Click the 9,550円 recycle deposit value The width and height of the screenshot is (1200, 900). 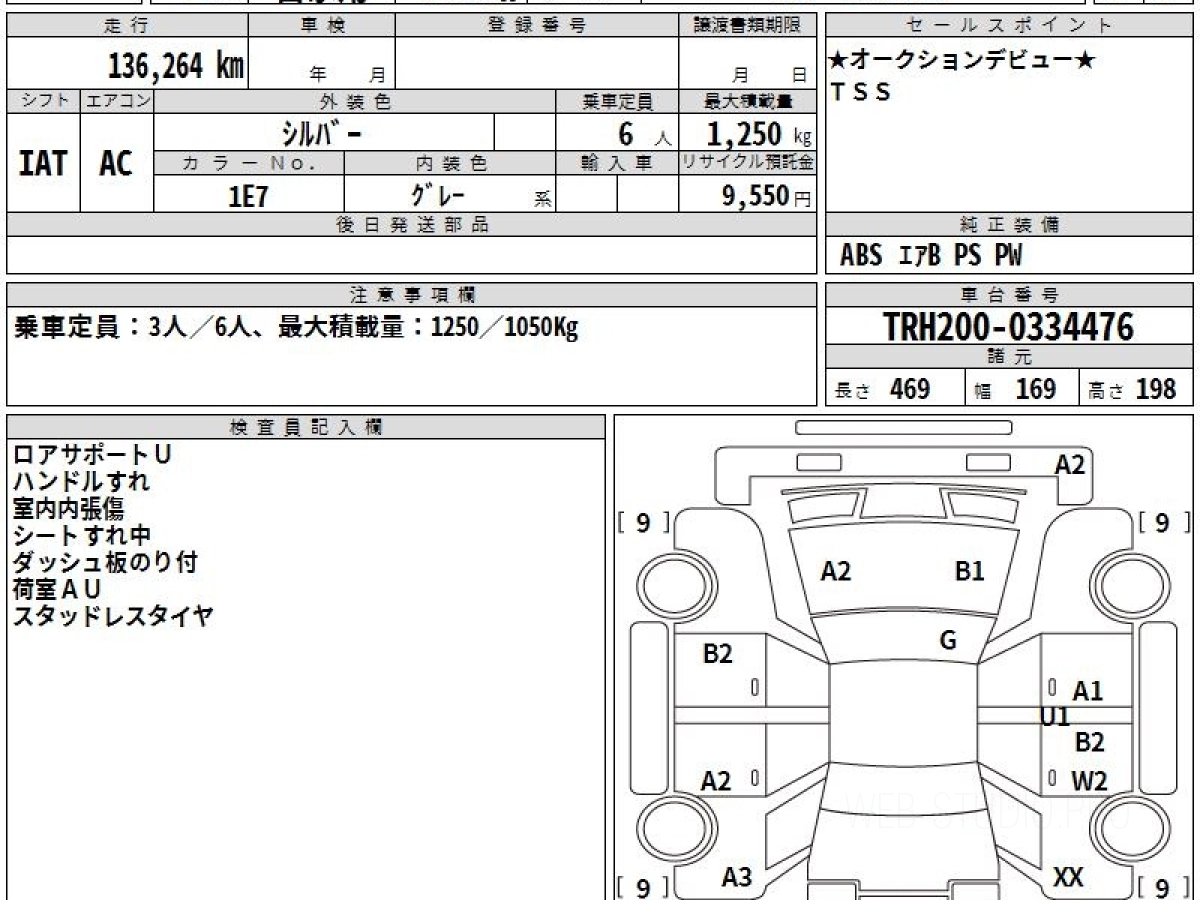click(766, 196)
